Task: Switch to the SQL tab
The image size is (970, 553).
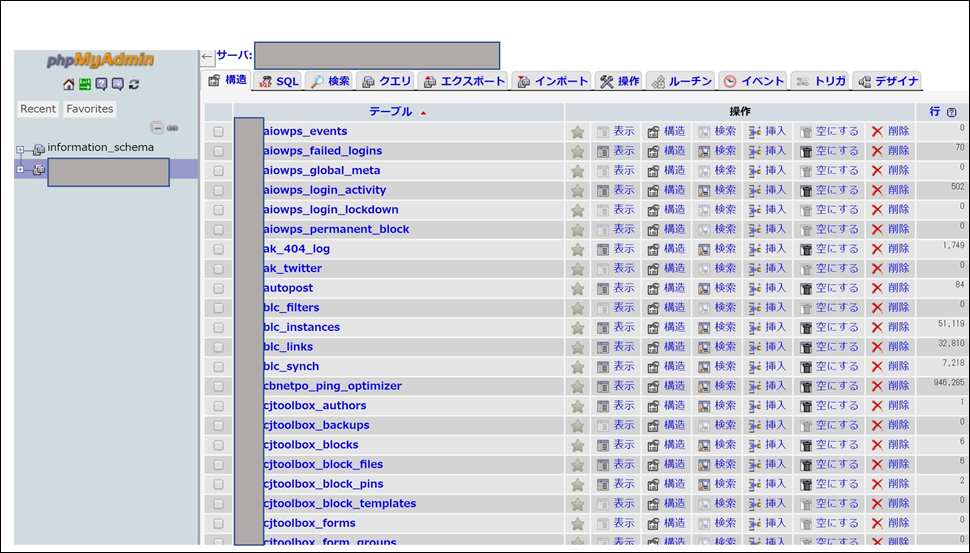Action: [x=279, y=82]
